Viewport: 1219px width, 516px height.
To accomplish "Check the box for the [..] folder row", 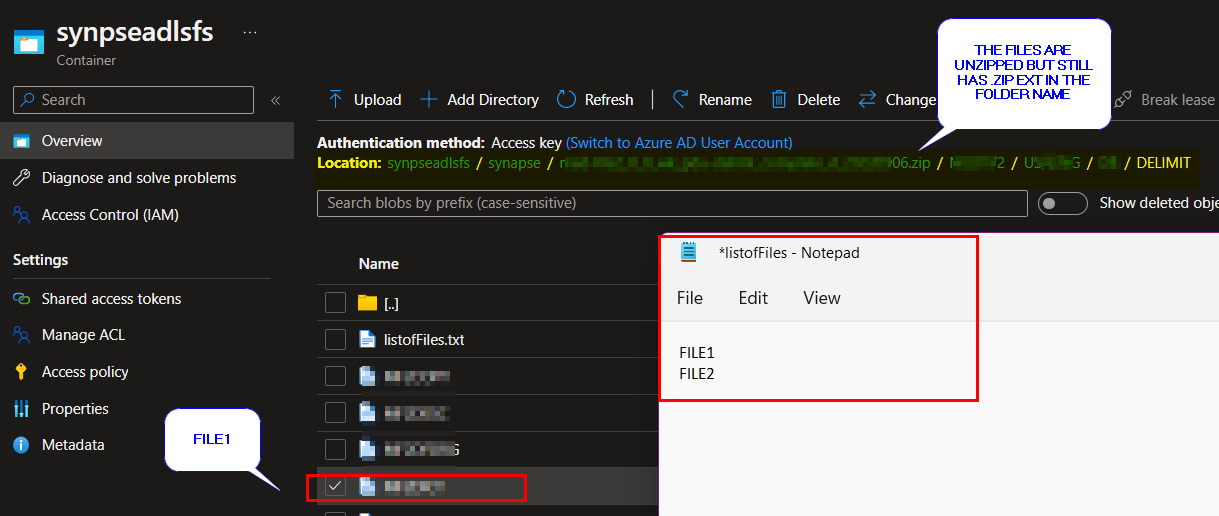I will tap(336, 303).
